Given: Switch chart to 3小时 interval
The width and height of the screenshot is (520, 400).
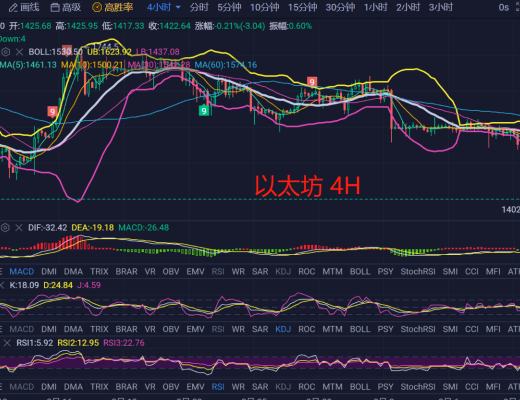Looking at the screenshot, I should (441, 7).
